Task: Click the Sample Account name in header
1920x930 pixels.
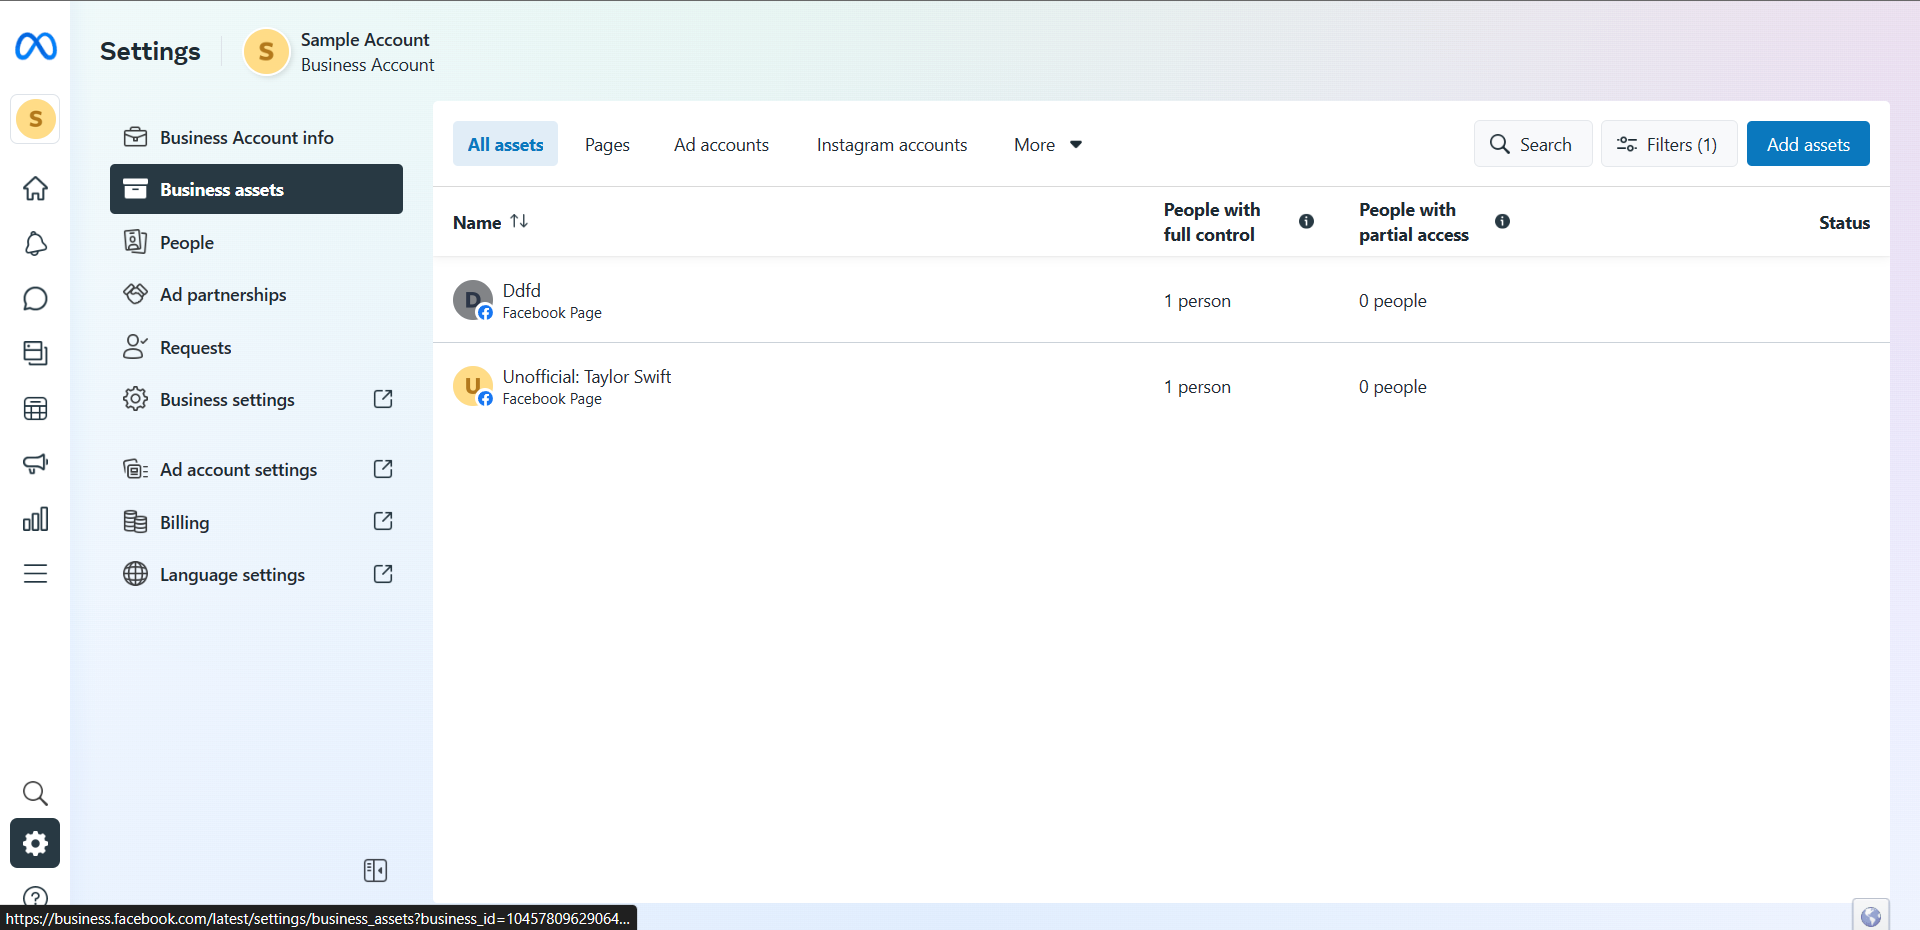Action: pos(365,39)
